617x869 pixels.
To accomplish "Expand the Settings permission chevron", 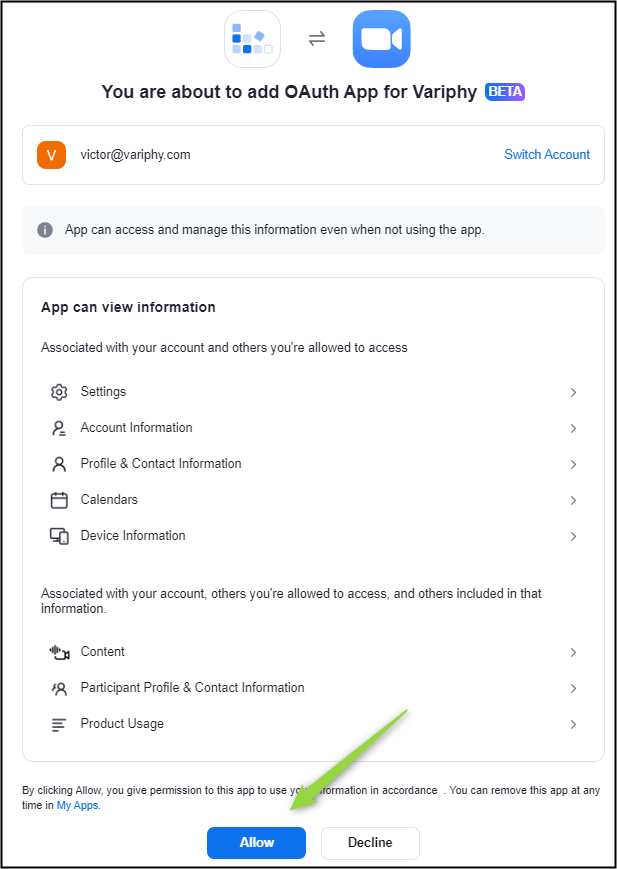I will (x=573, y=392).
